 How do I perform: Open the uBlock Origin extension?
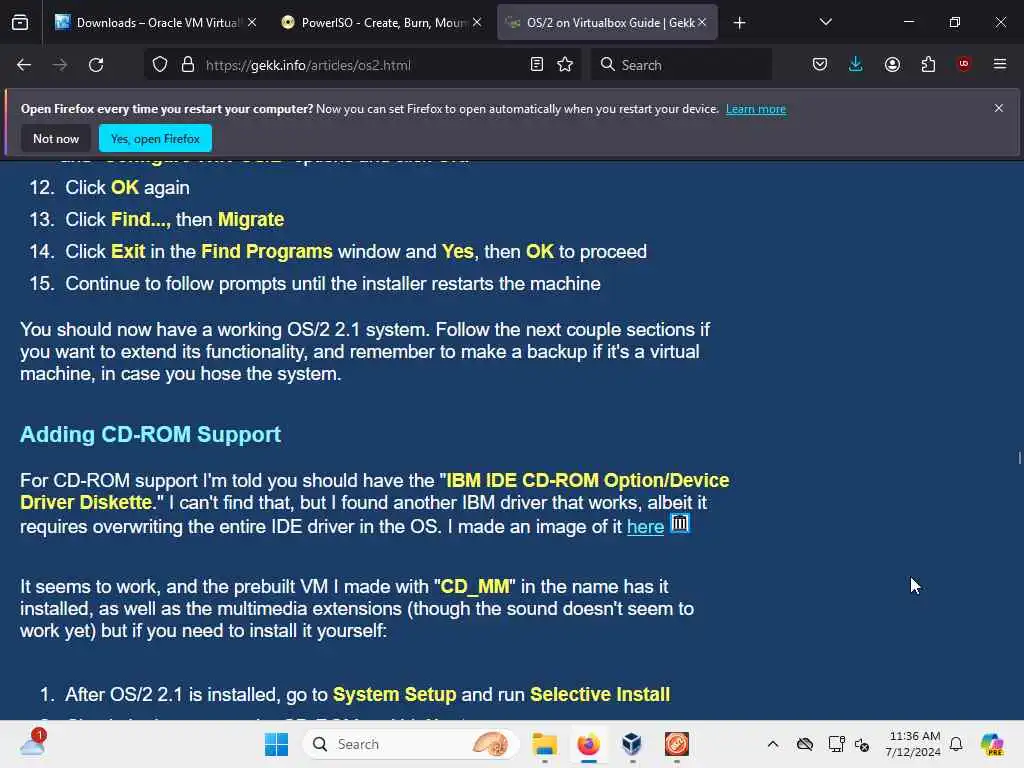963,64
